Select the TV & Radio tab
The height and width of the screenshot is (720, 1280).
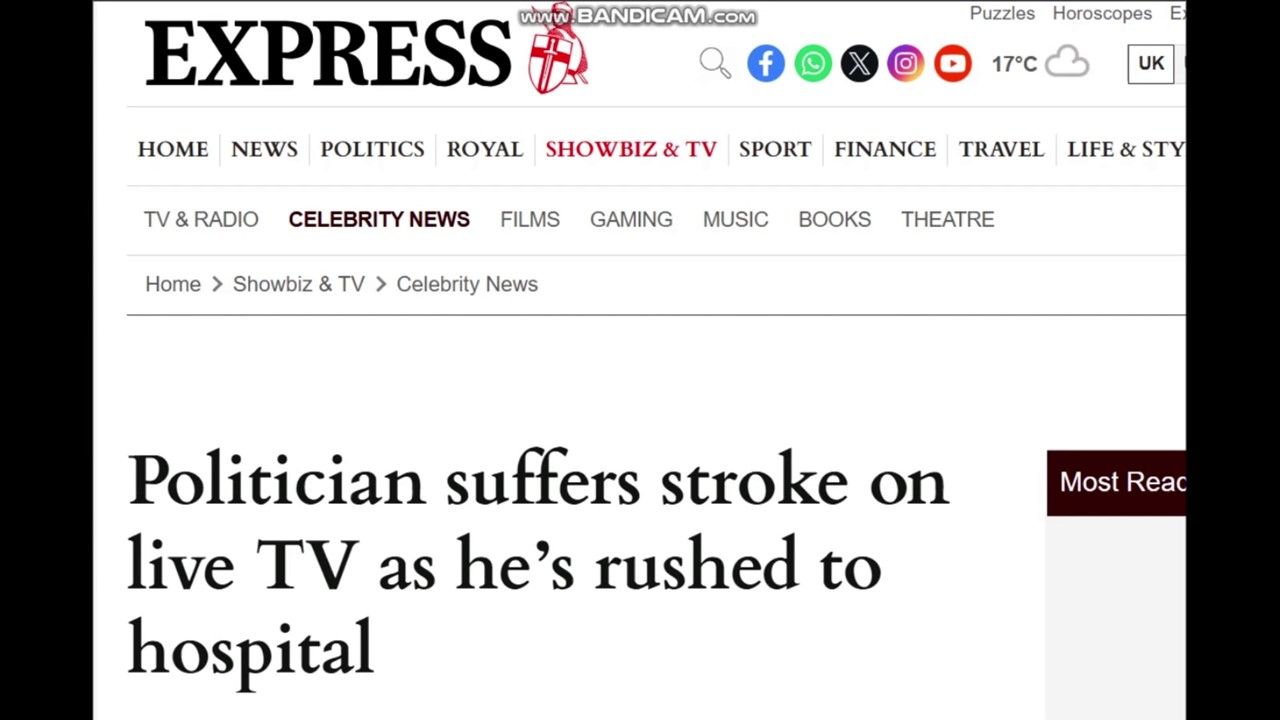point(201,219)
